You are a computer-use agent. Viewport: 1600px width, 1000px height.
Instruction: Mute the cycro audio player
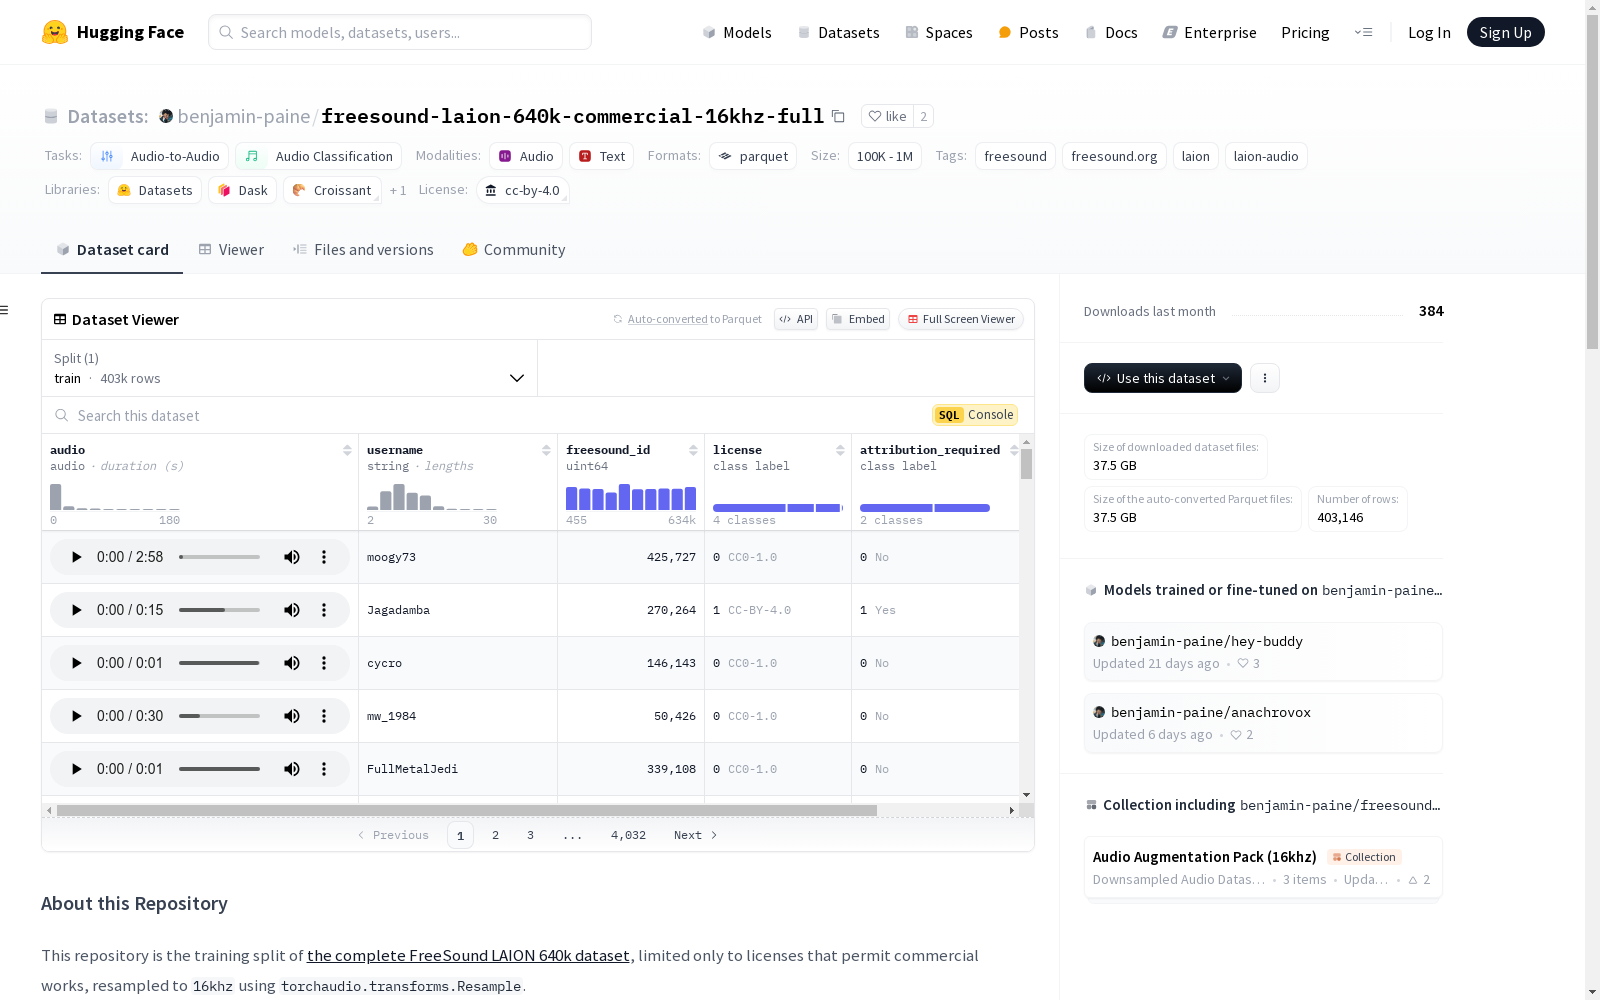[292, 663]
